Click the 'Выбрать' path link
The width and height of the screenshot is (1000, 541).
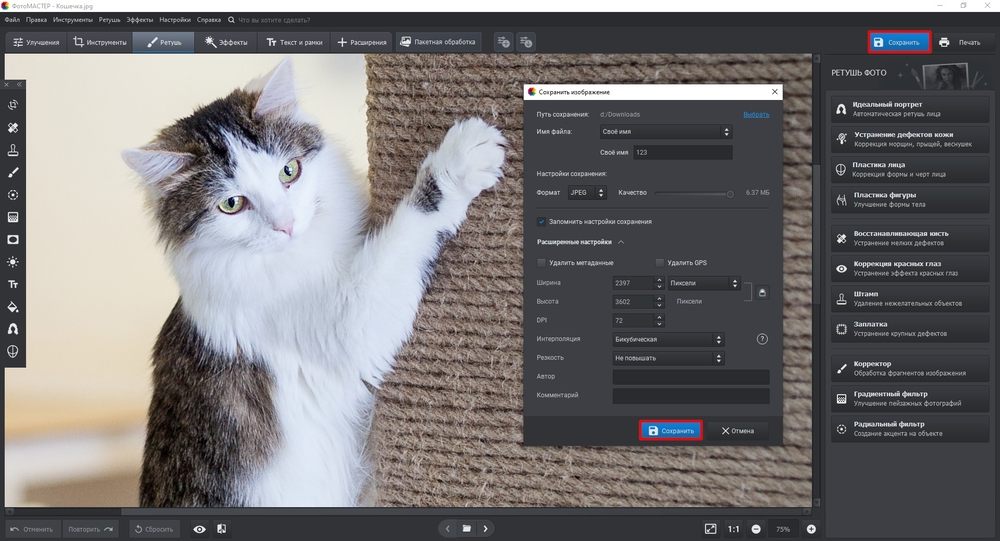[x=756, y=114]
